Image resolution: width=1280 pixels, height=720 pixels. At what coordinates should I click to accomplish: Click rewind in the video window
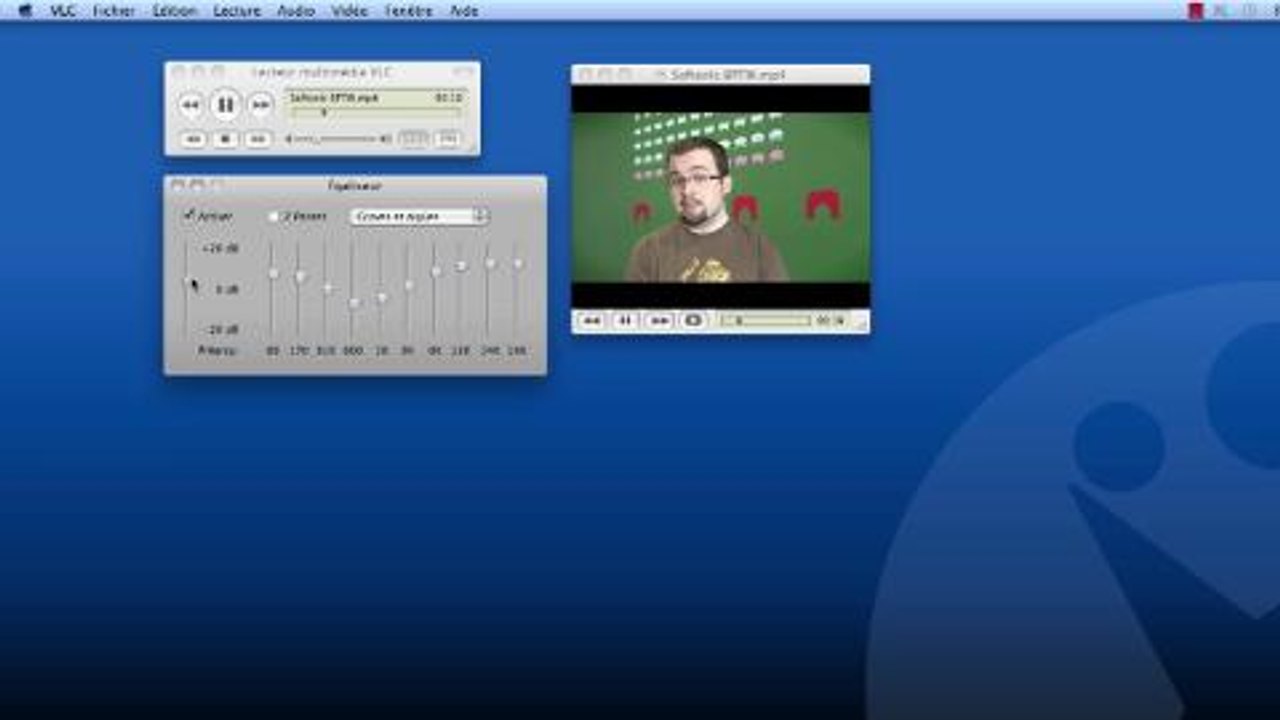pyautogui.click(x=592, y=321)
